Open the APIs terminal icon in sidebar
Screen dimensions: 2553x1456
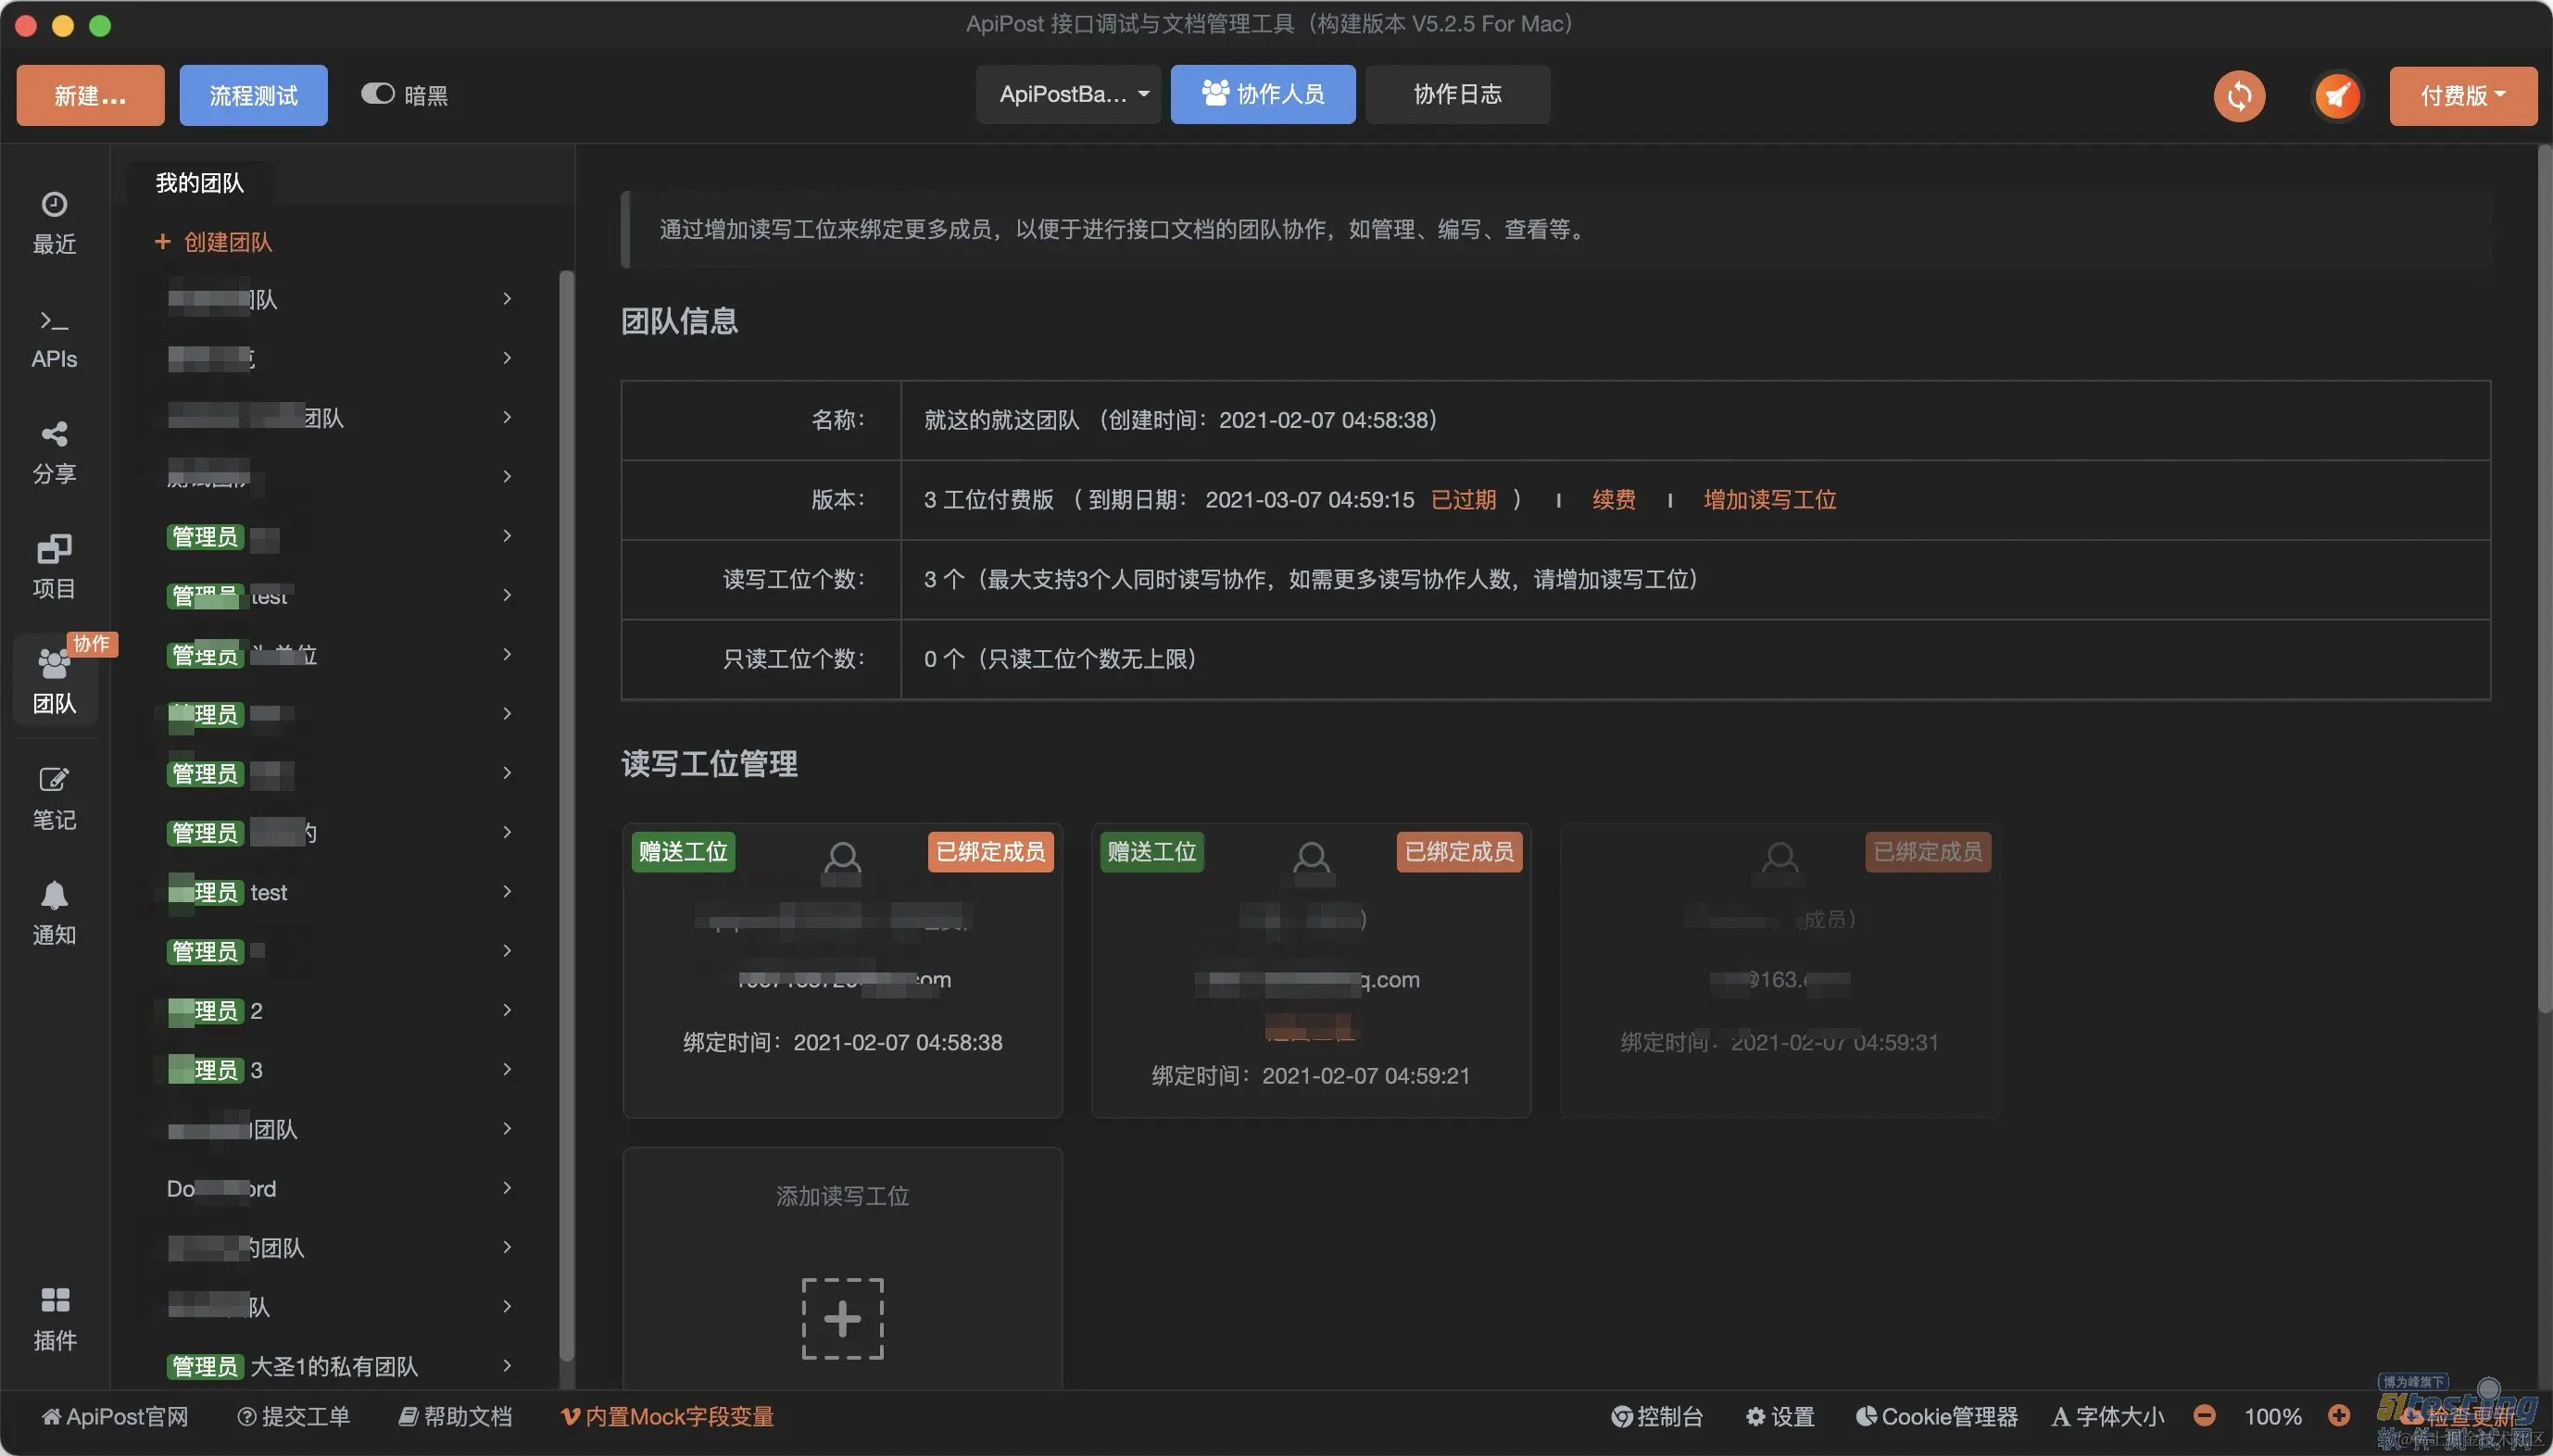pyautogui.click(x=54, y=321)
